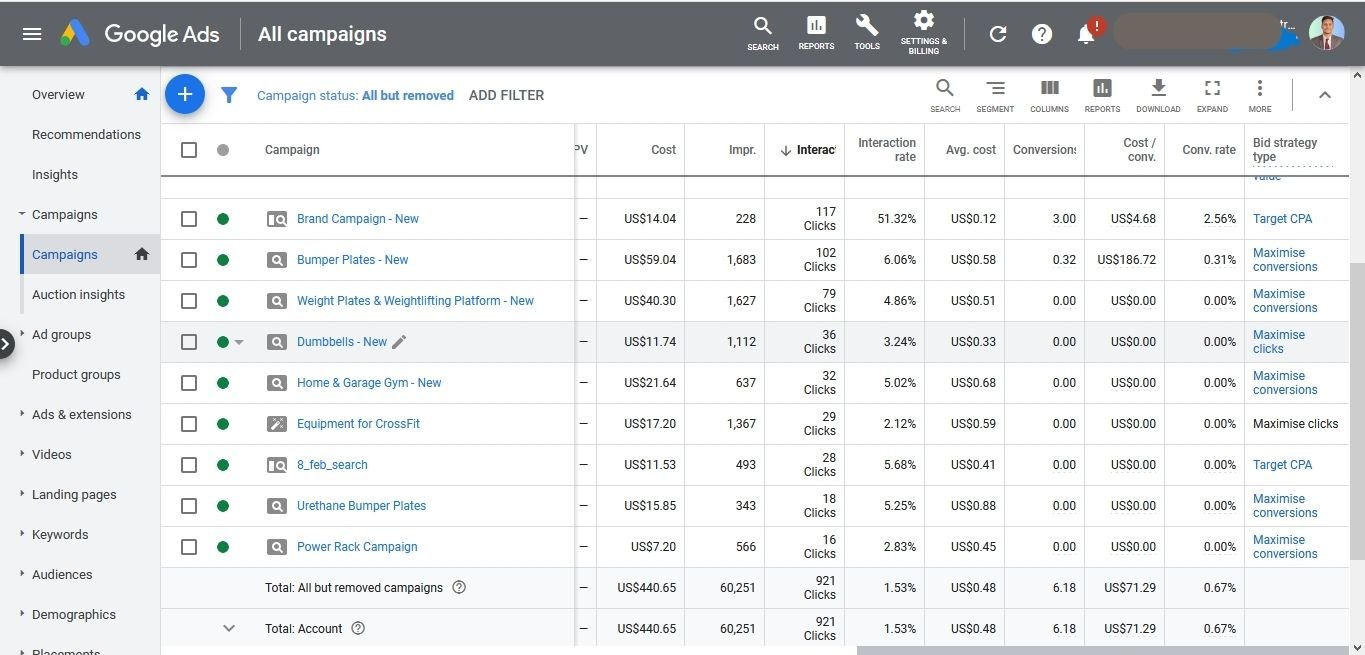Expand the Total: Account row chevron
Screen dimensions: 1365x655
229,629
